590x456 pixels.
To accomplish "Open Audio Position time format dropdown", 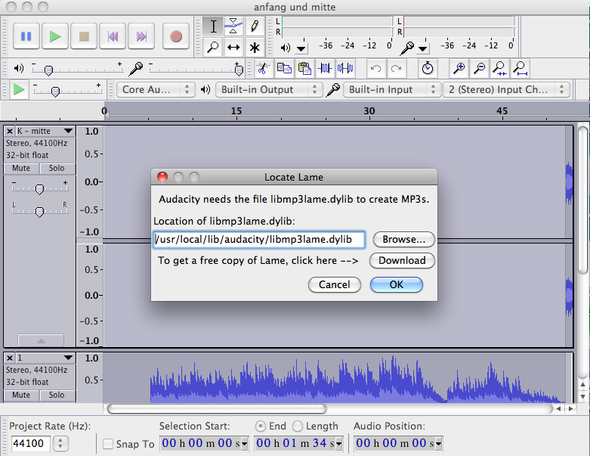I will coord(439,444).
